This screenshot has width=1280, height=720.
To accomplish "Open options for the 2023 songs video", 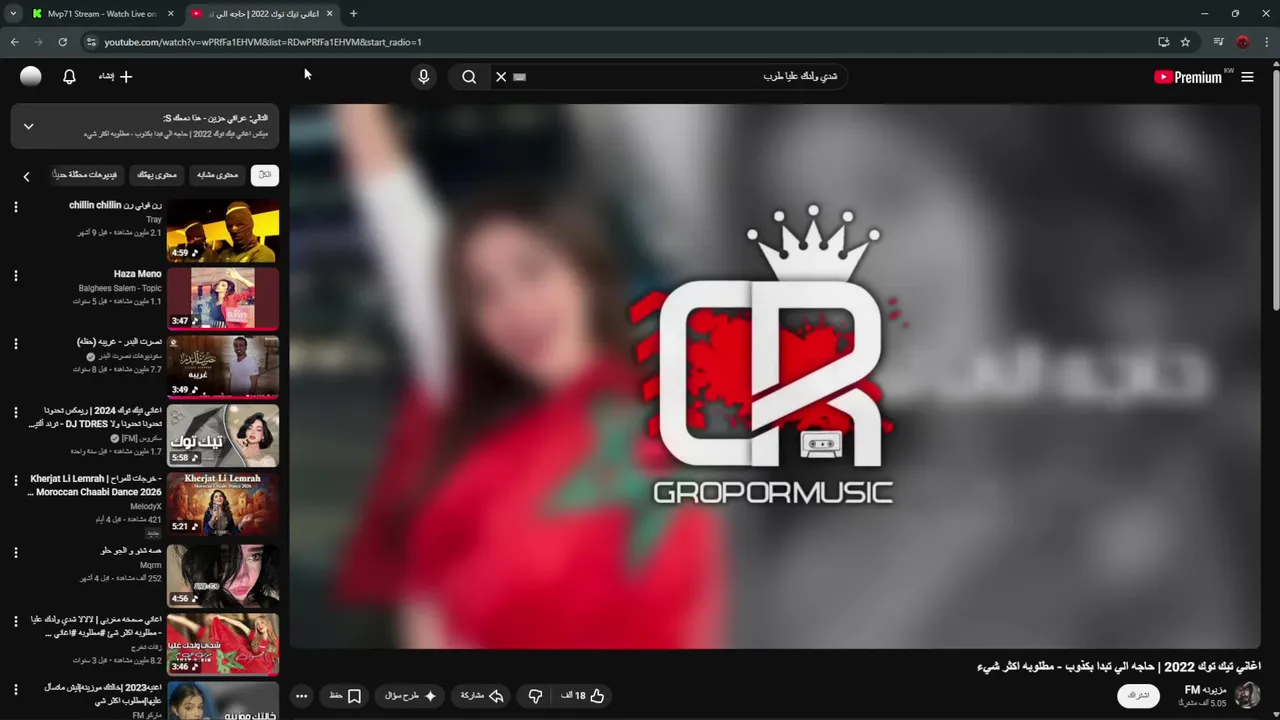I will (15, 690).
